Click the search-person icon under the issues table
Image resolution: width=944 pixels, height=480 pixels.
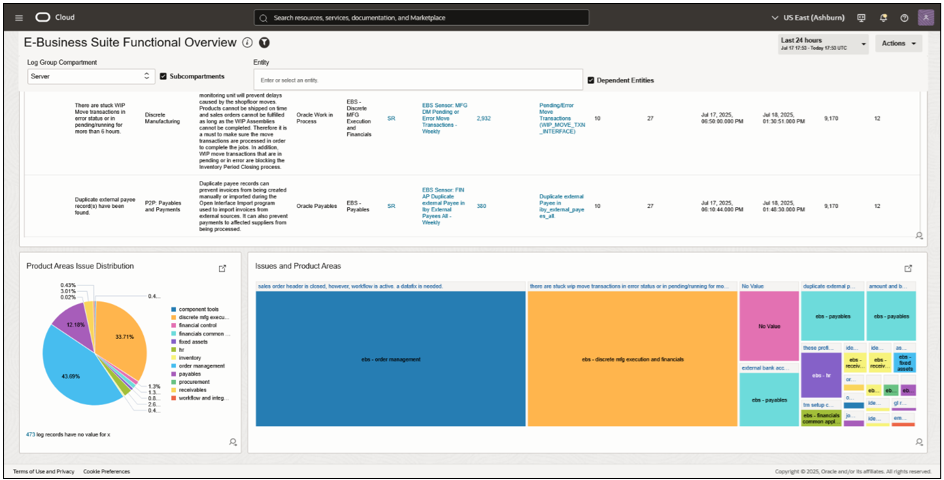[x=919, y=235]
